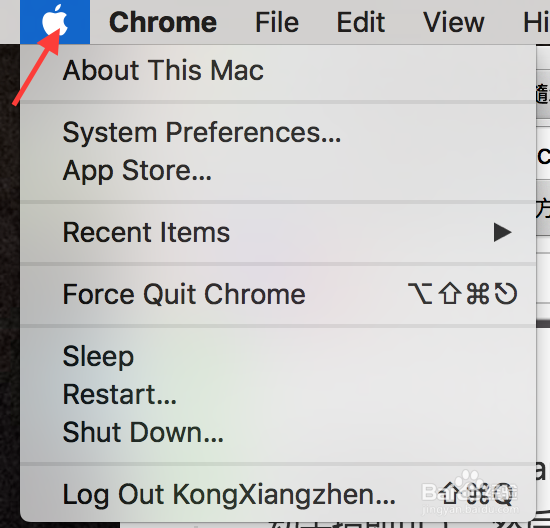Log Out KongXiangzhen
The image size is (550, 528).
[x=278, y=494]
